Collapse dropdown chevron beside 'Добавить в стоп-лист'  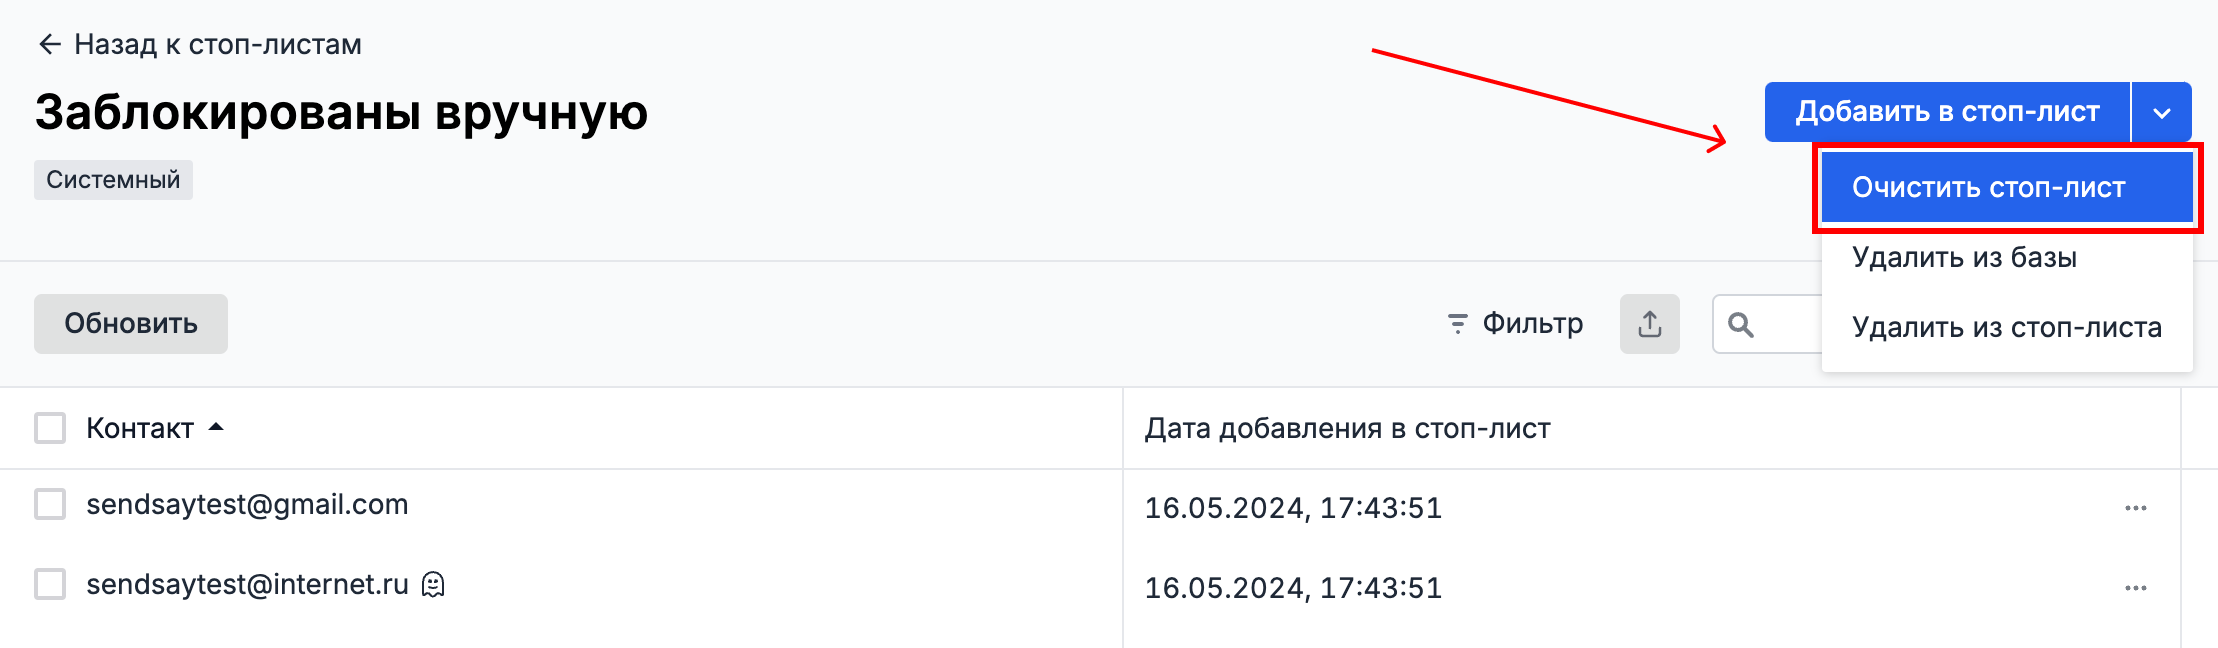pyautogui.click(x=2162, y=112)
